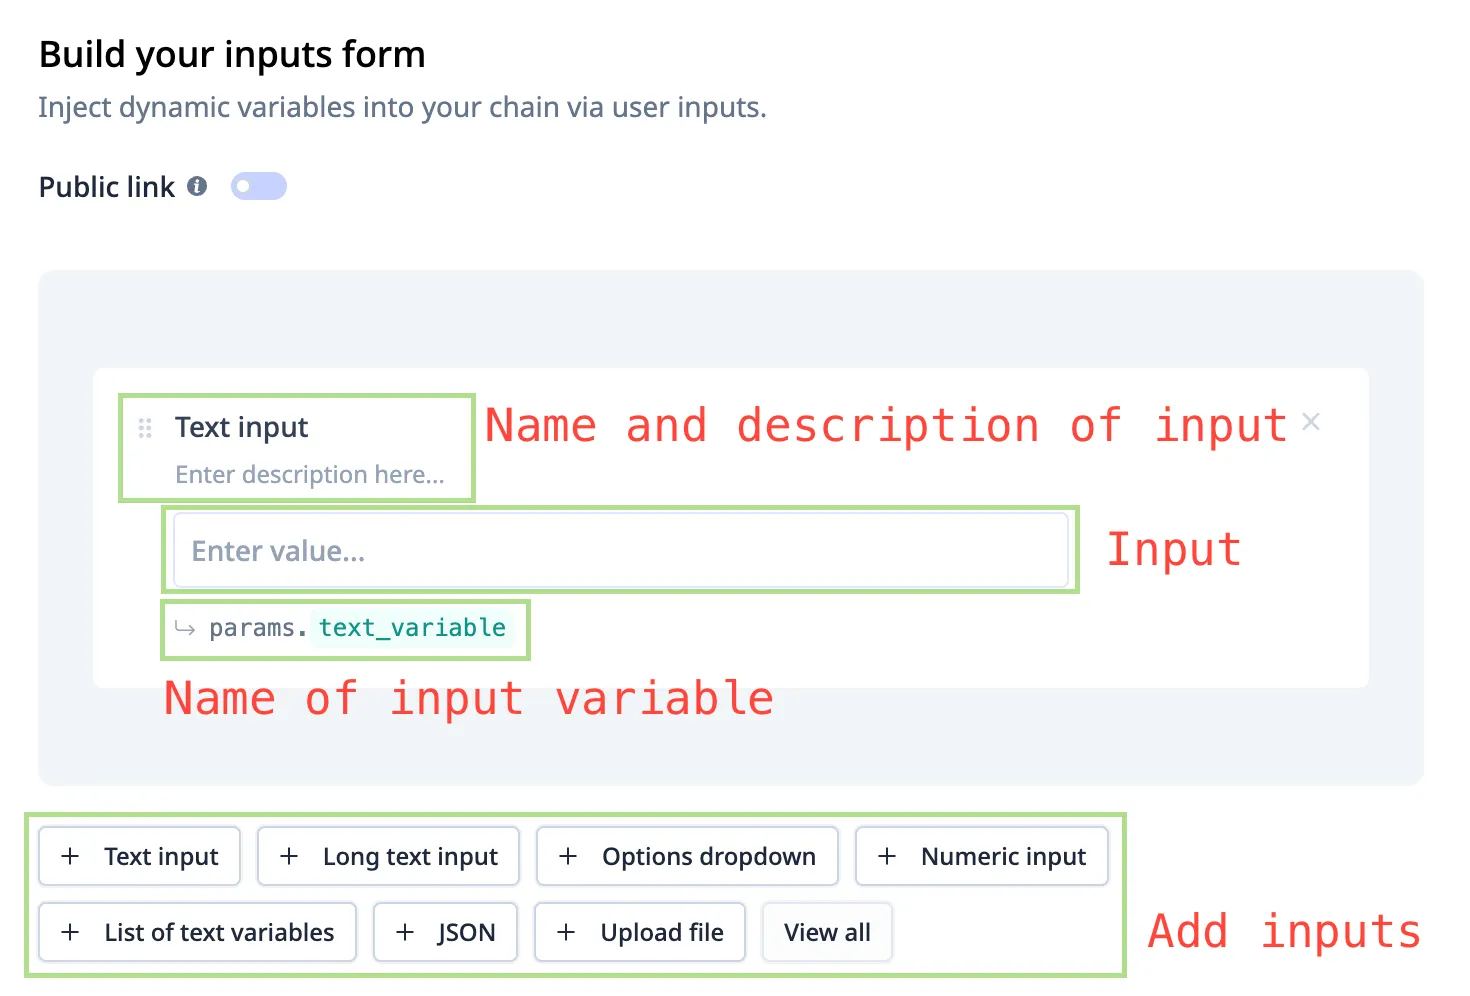Image resolution: width=1470 pixels, height=996 pixels.
Task: Edit the "Text input" title name
Action: click(x=242, y=428)
